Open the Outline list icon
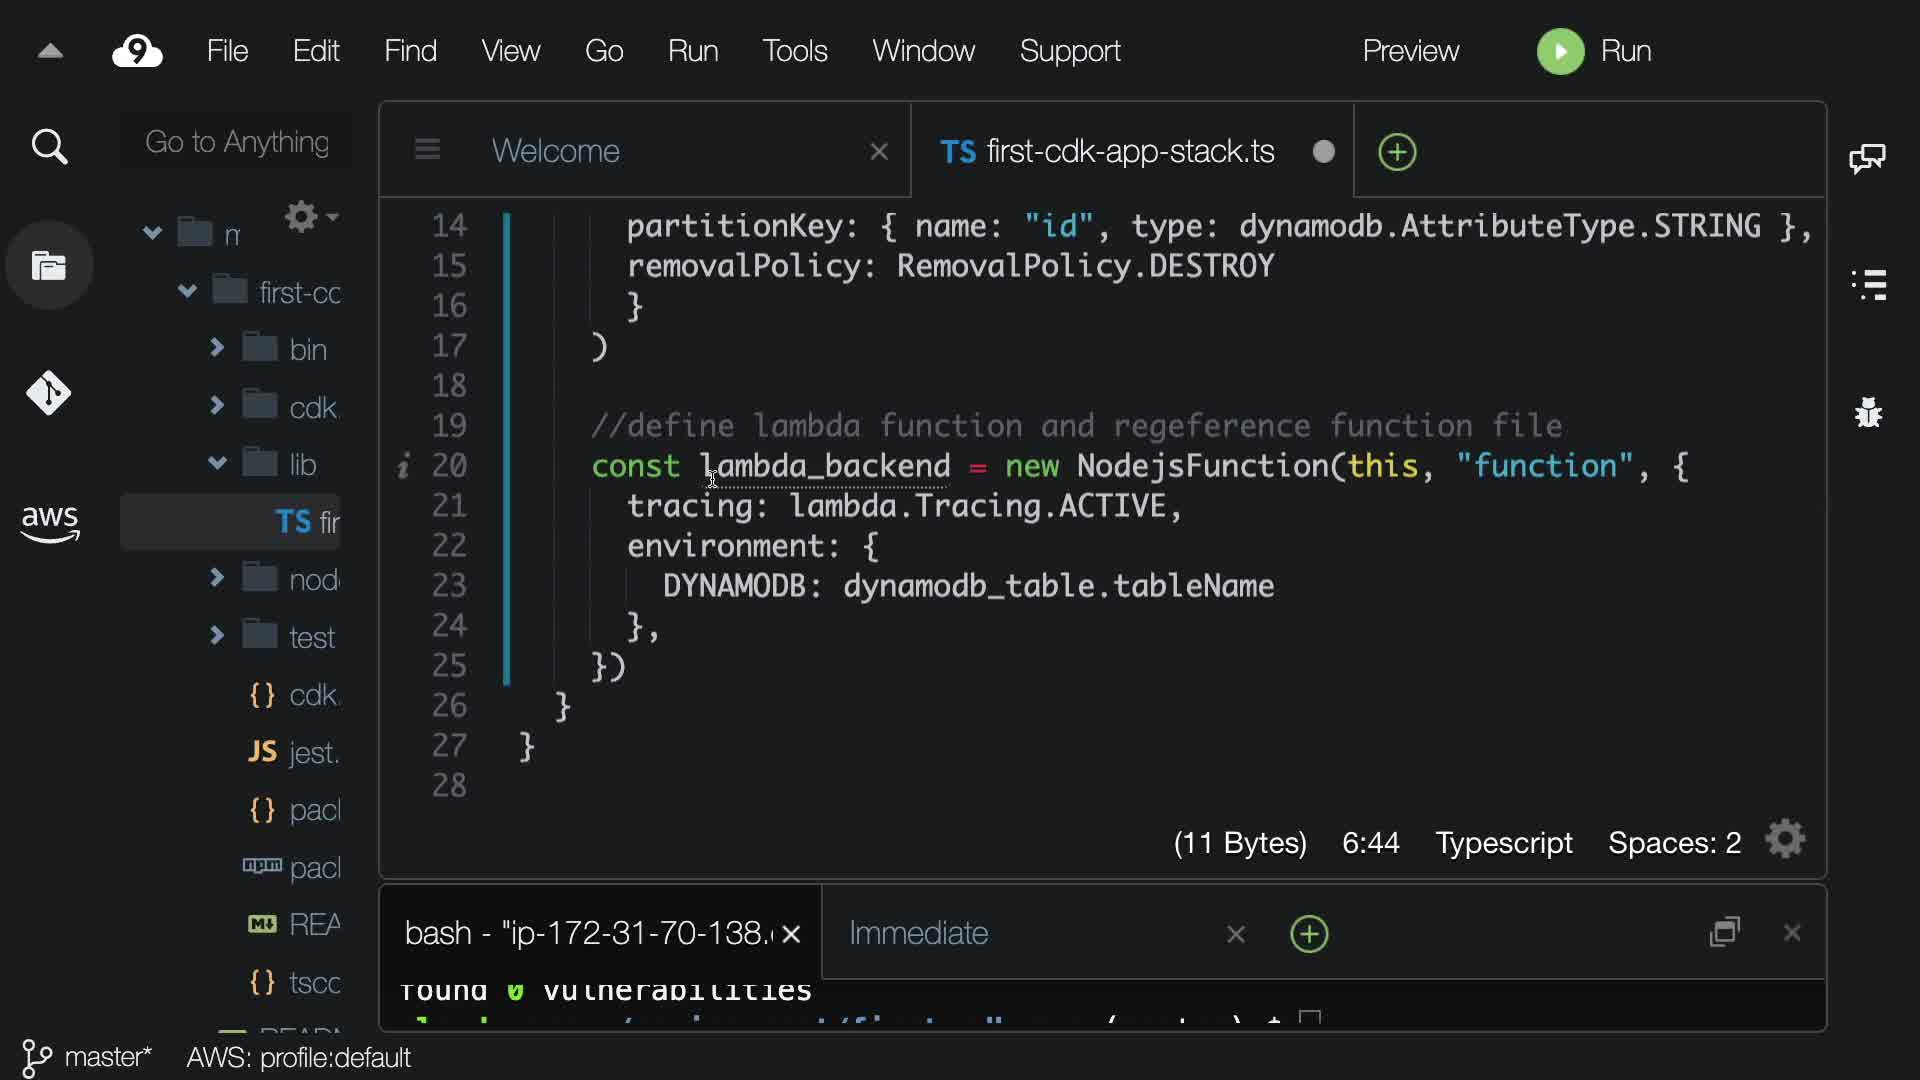Screen dimensions: 1920x1080 [1868, 285]
